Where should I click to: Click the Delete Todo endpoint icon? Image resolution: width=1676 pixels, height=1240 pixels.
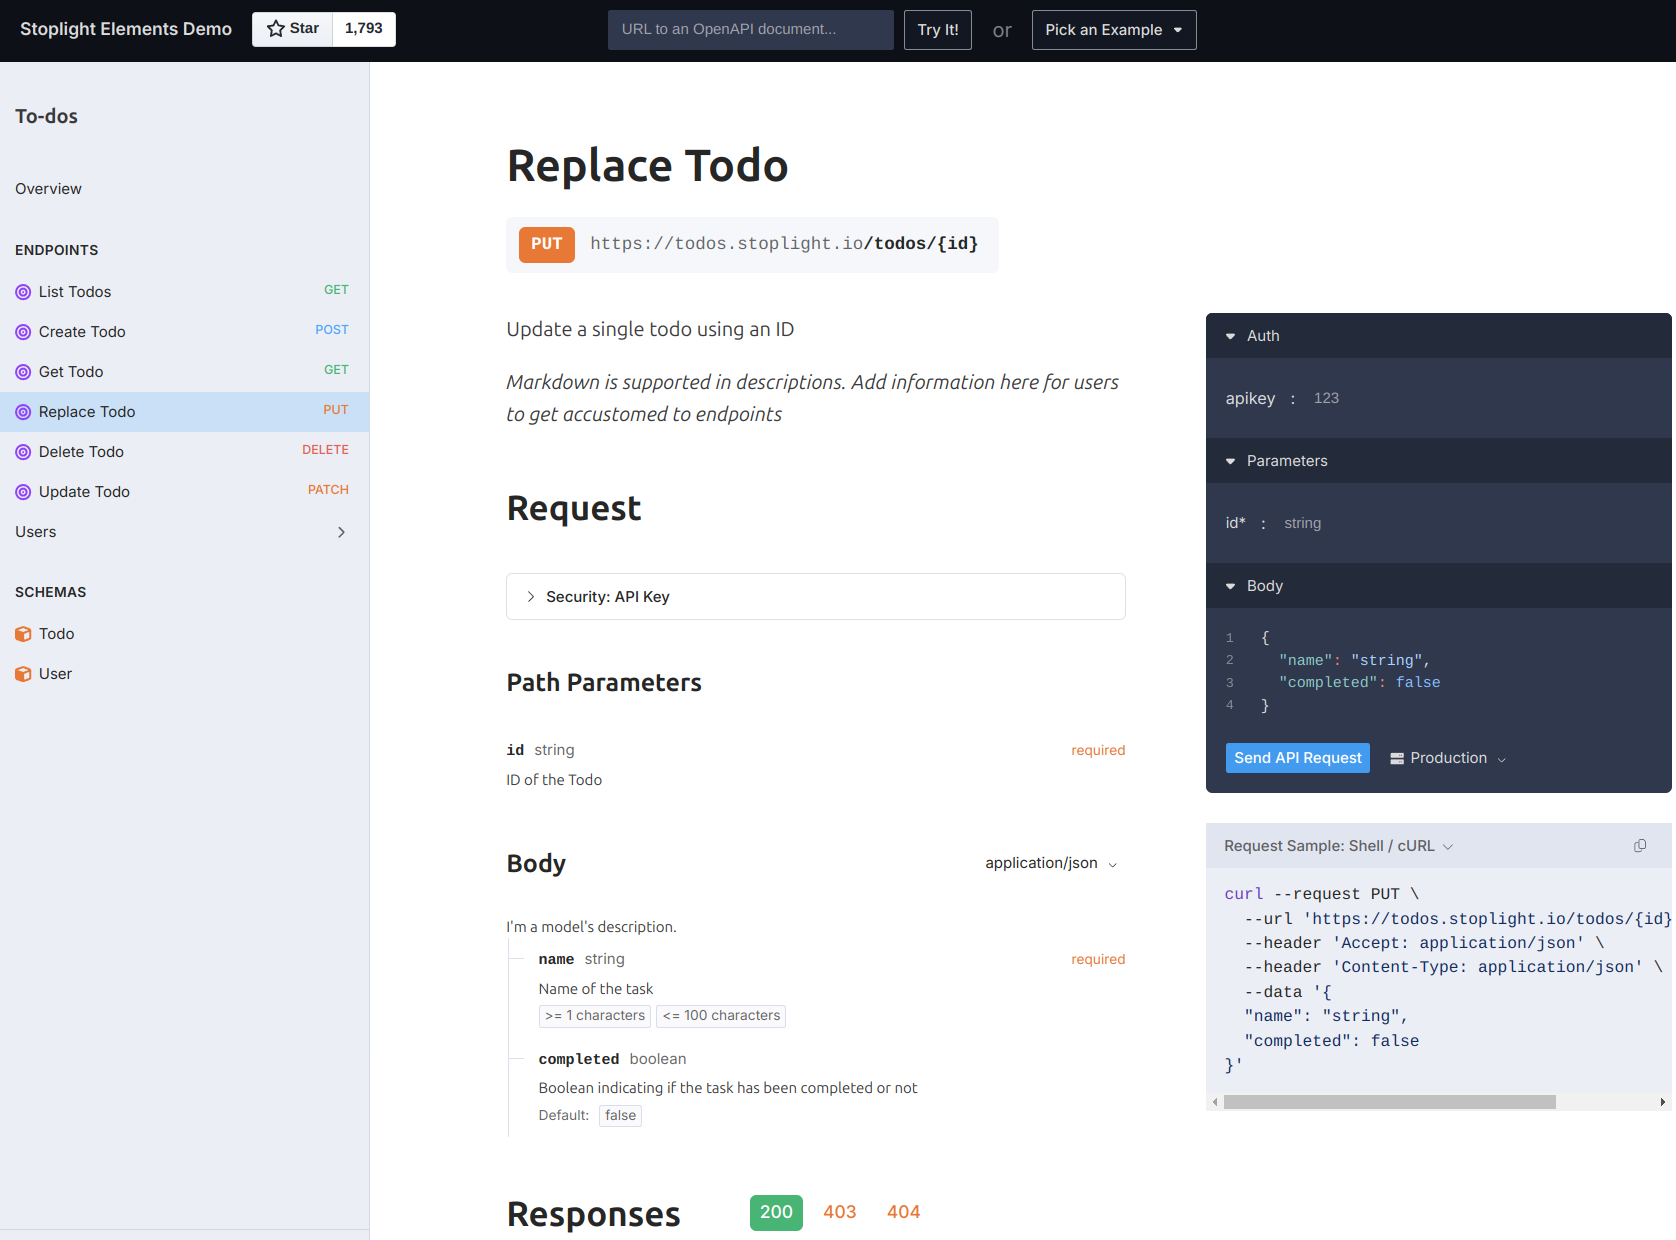click(x=23, y=452)
